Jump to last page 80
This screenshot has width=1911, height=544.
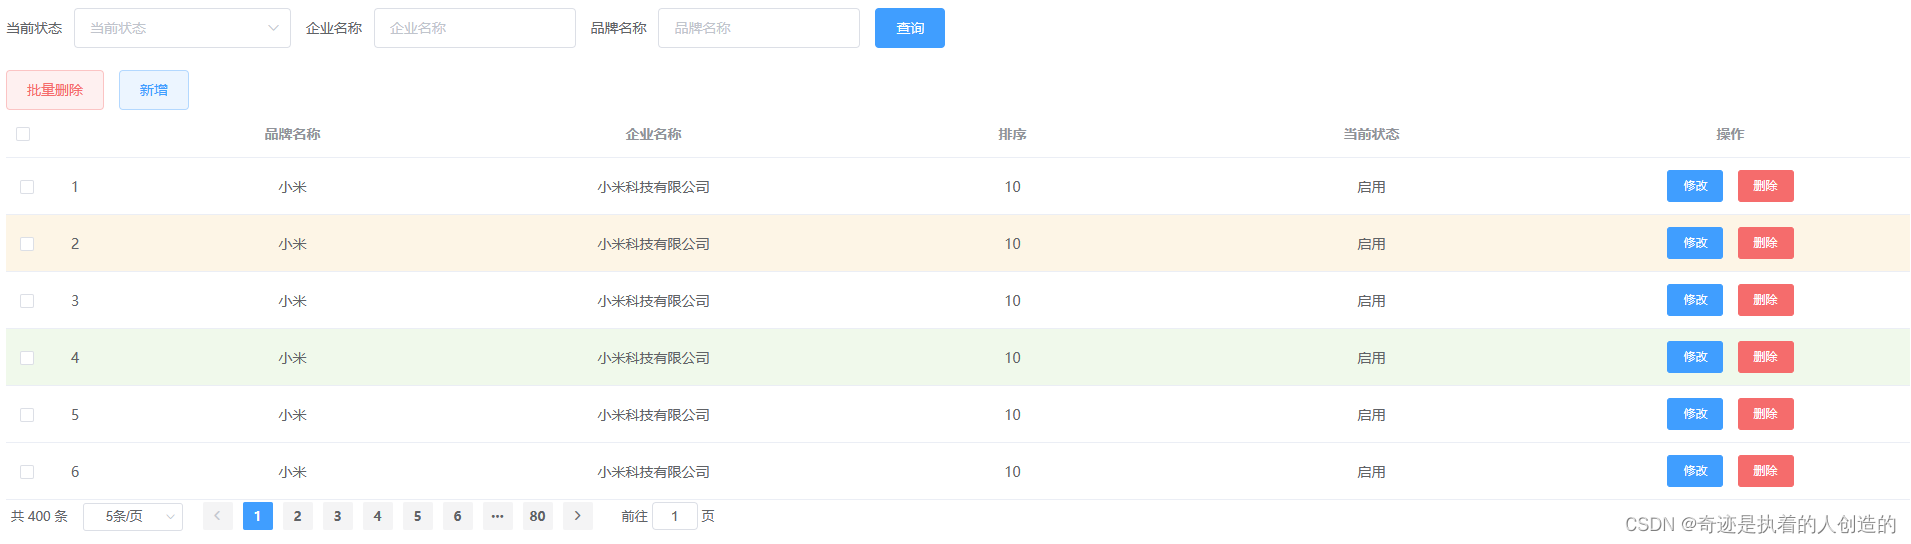pyautogui.click(x=537, y=516)
